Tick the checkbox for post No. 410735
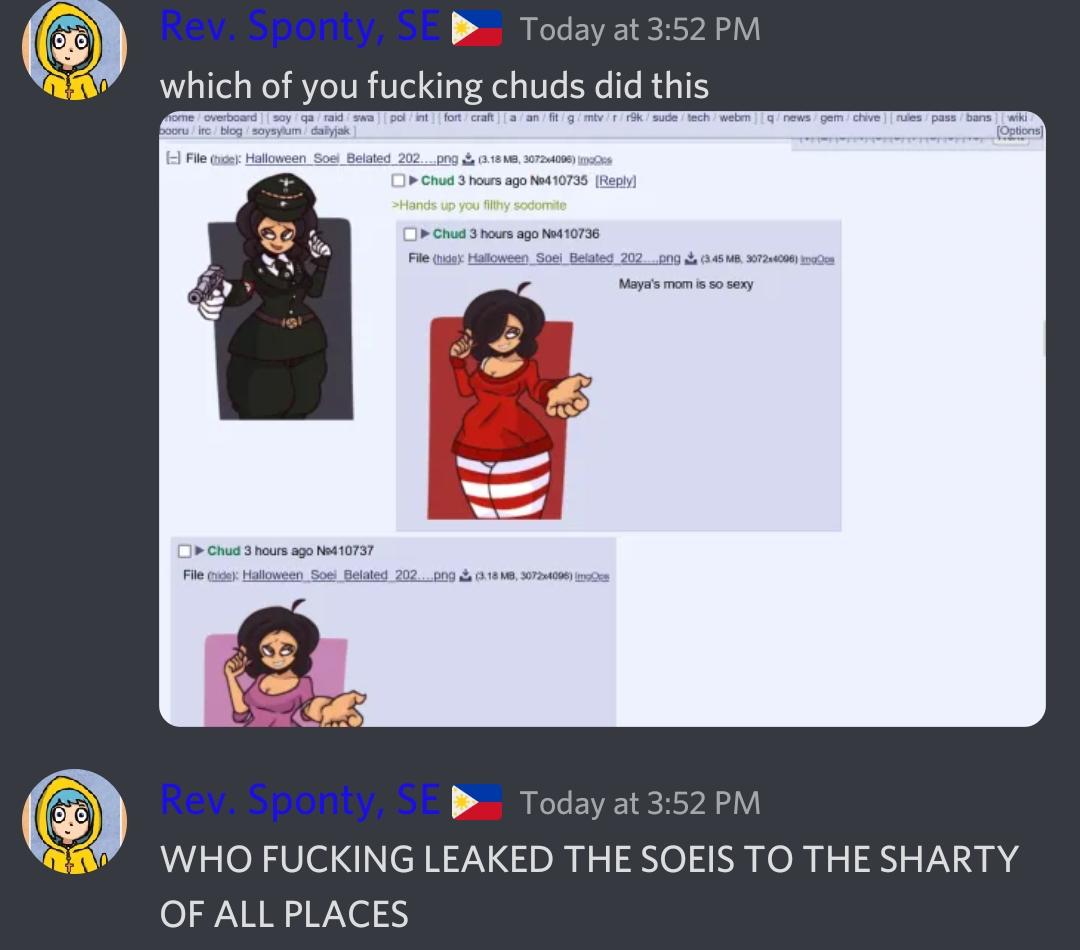 (398, 180)
